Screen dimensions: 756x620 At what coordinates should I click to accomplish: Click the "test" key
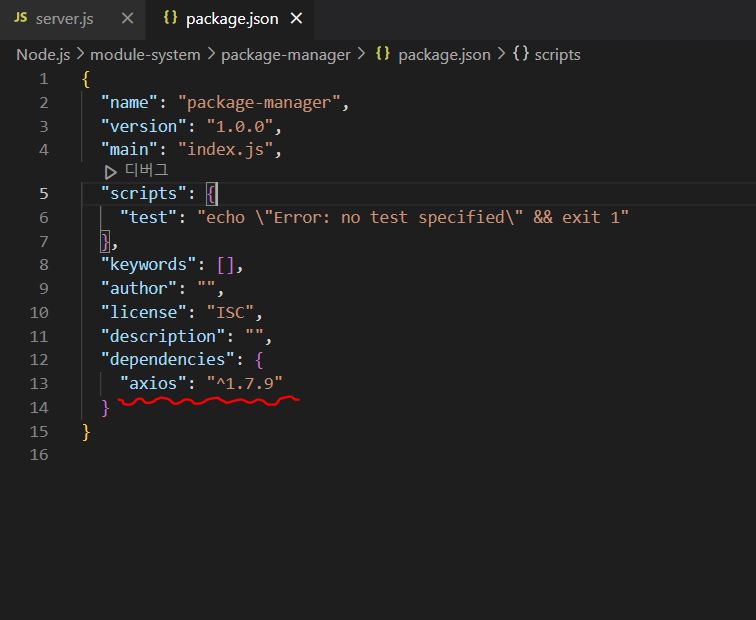pos(148,217)
